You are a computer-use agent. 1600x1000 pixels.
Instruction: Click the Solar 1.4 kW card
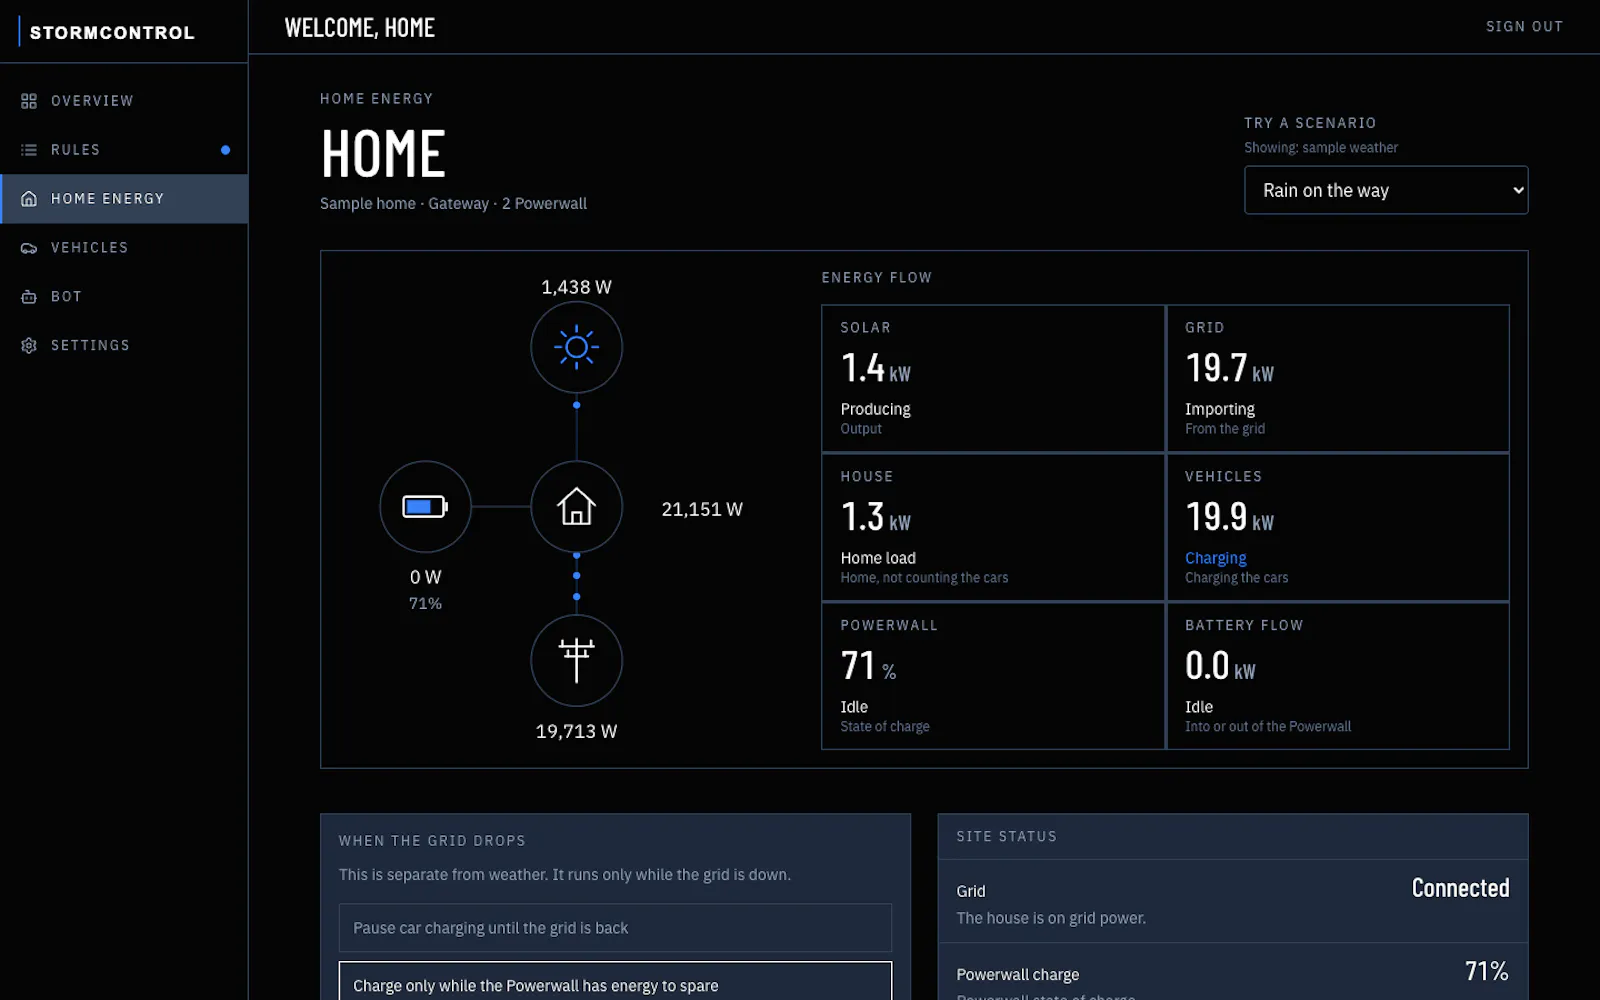[993, 379]
